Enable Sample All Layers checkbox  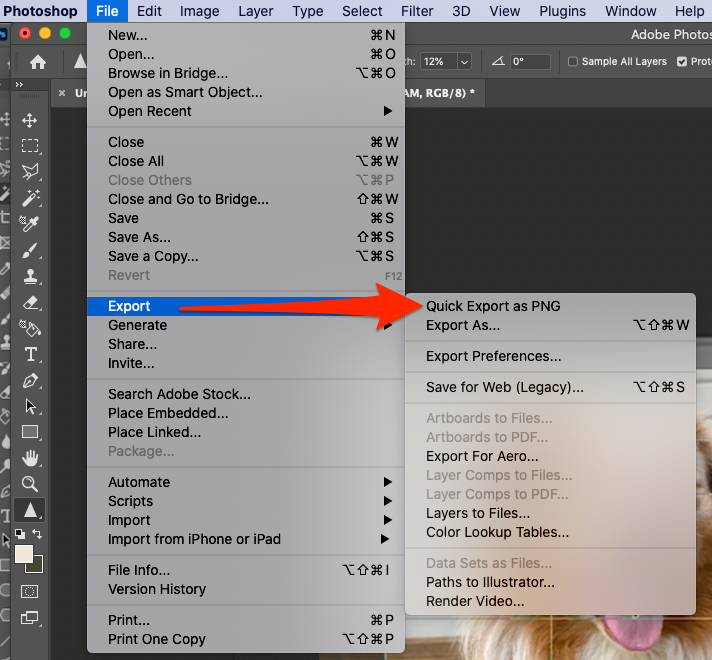[573, 61]
